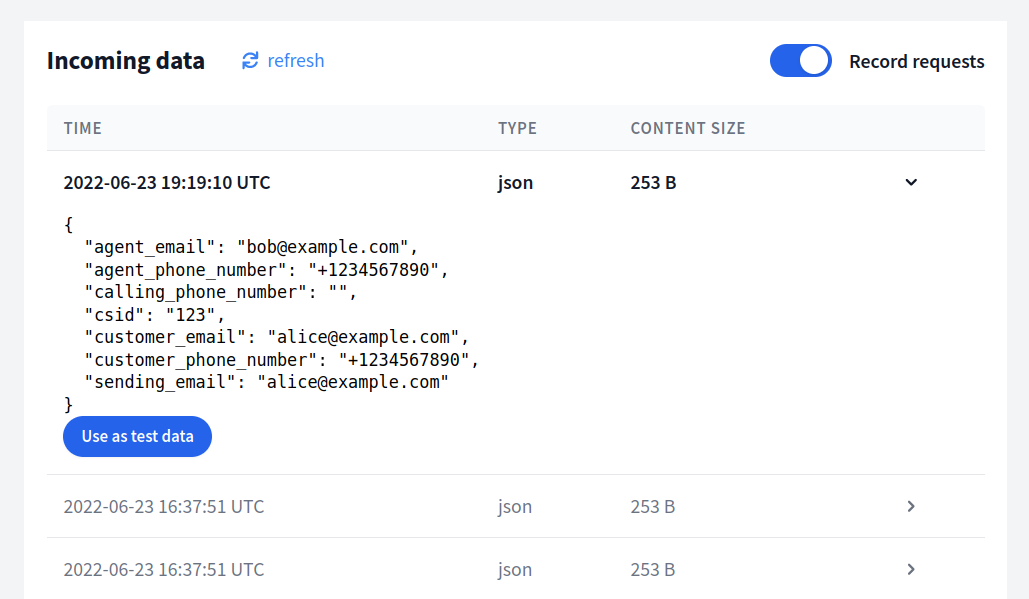Click the TIME column header
1029x599 pixels.
83,128
